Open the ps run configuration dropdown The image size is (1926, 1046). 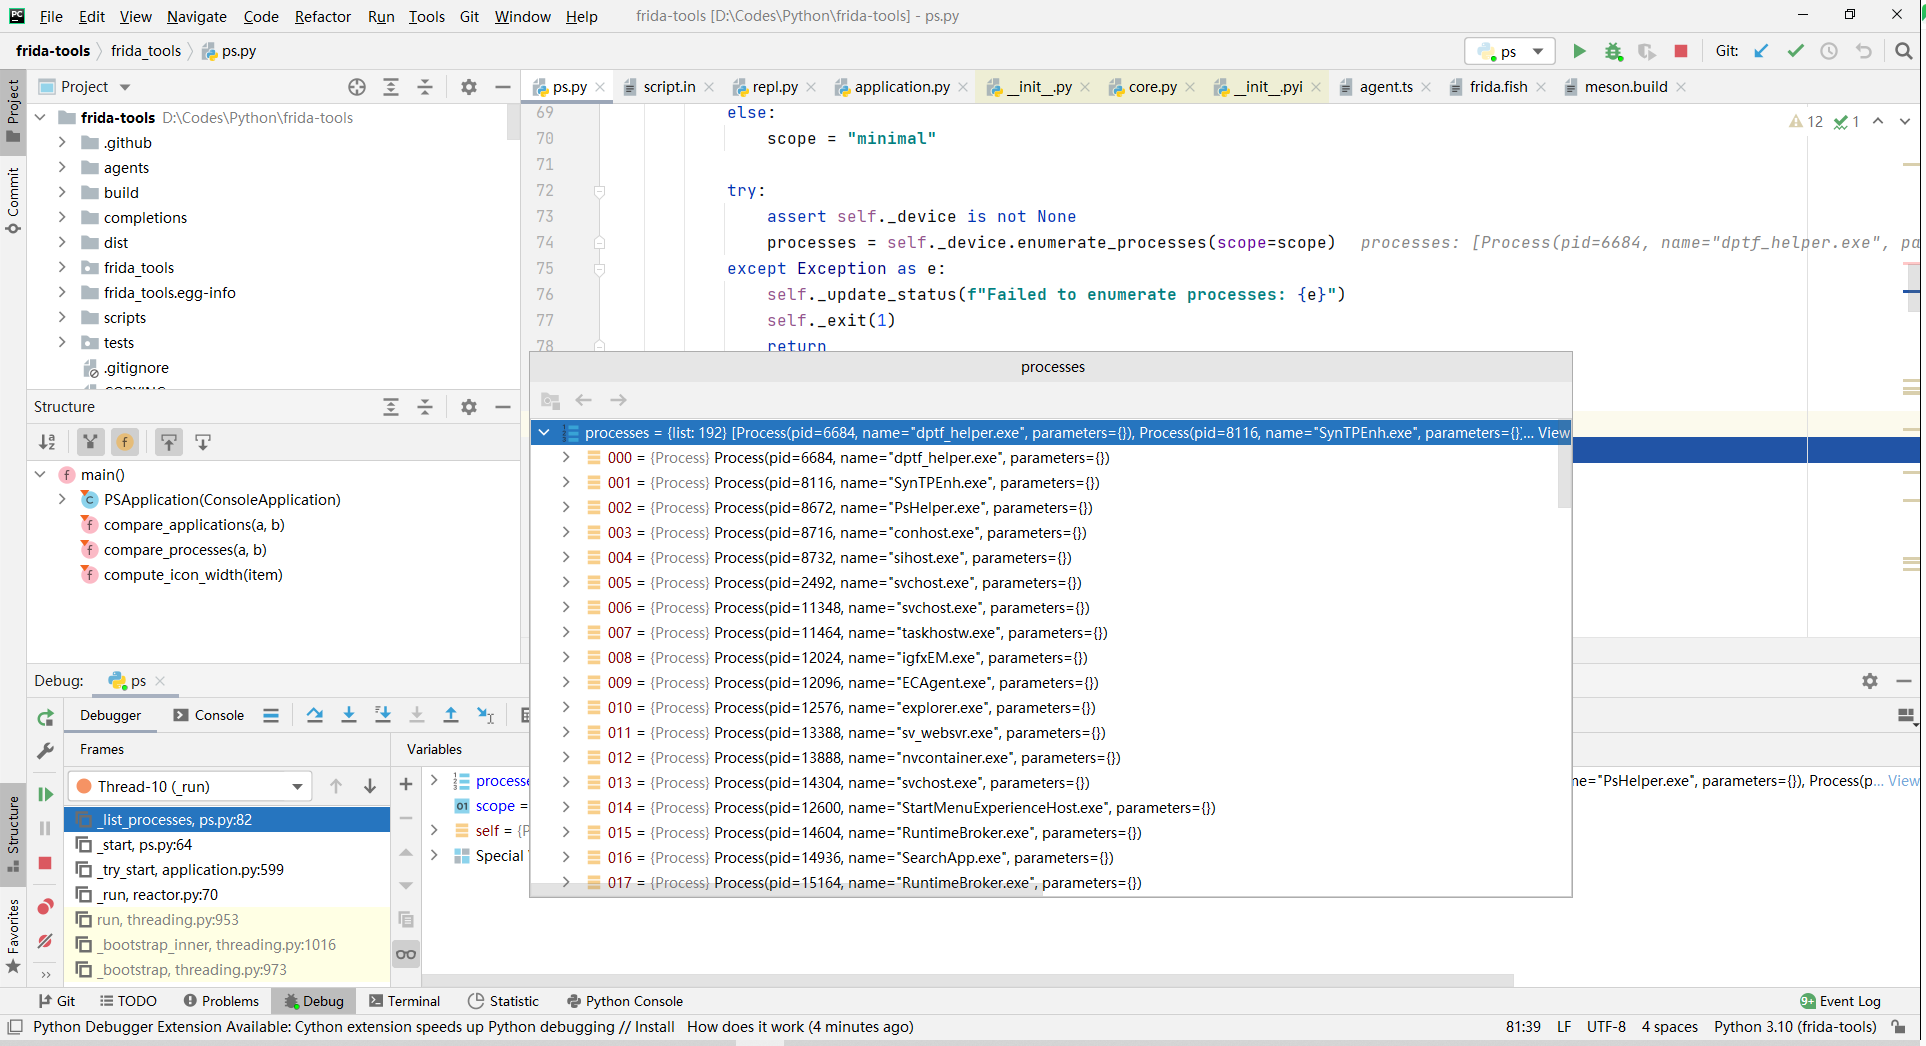[1510, 51]
